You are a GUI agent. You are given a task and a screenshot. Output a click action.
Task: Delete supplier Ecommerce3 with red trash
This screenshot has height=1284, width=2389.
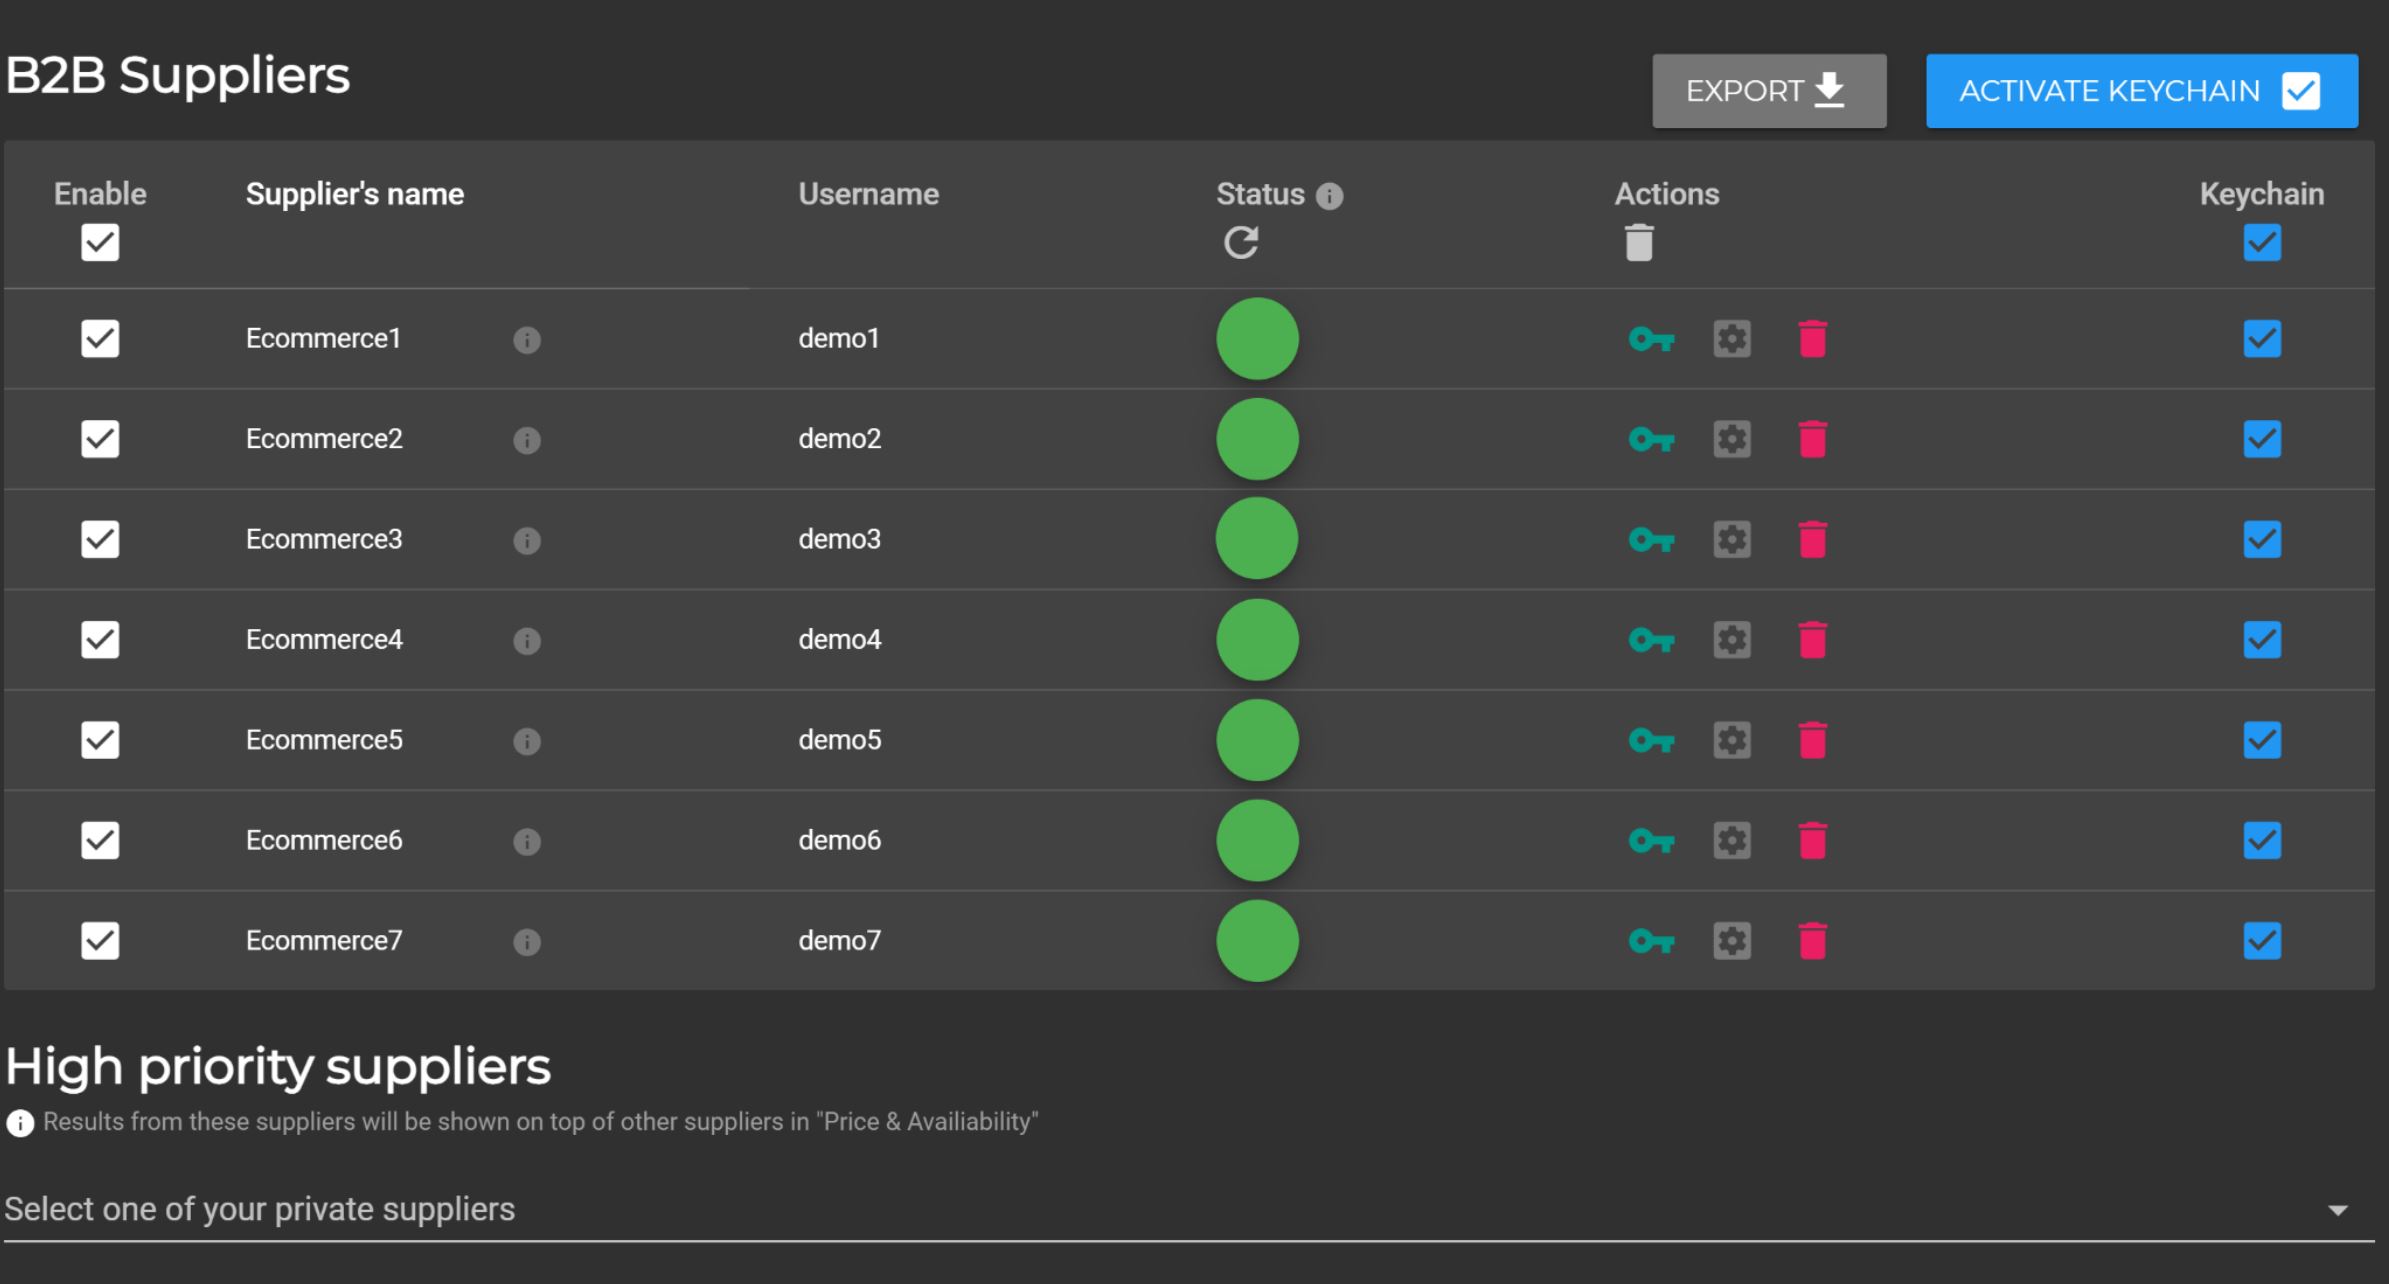1813,540
